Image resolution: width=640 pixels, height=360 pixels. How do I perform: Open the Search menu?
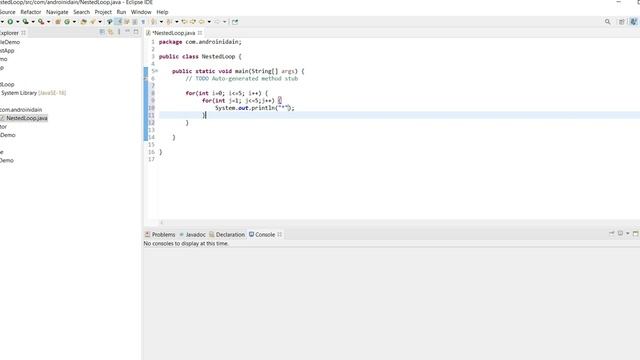coord(82,12)
